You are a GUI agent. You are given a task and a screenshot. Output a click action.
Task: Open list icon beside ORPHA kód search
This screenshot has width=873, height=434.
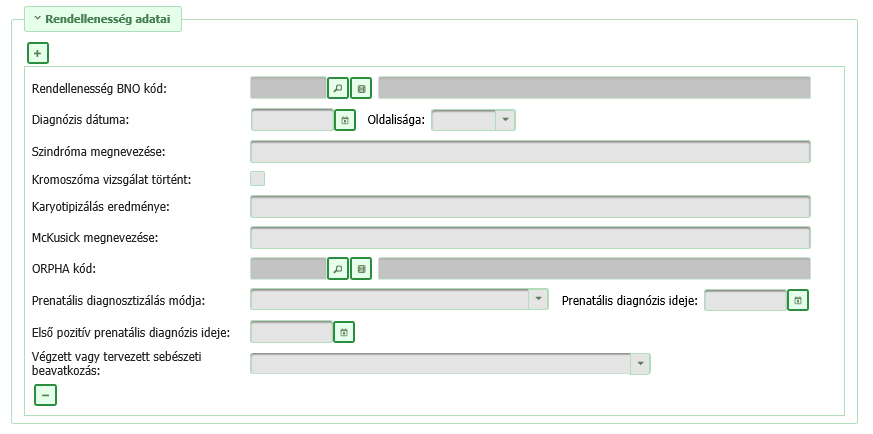coord(361,269)
